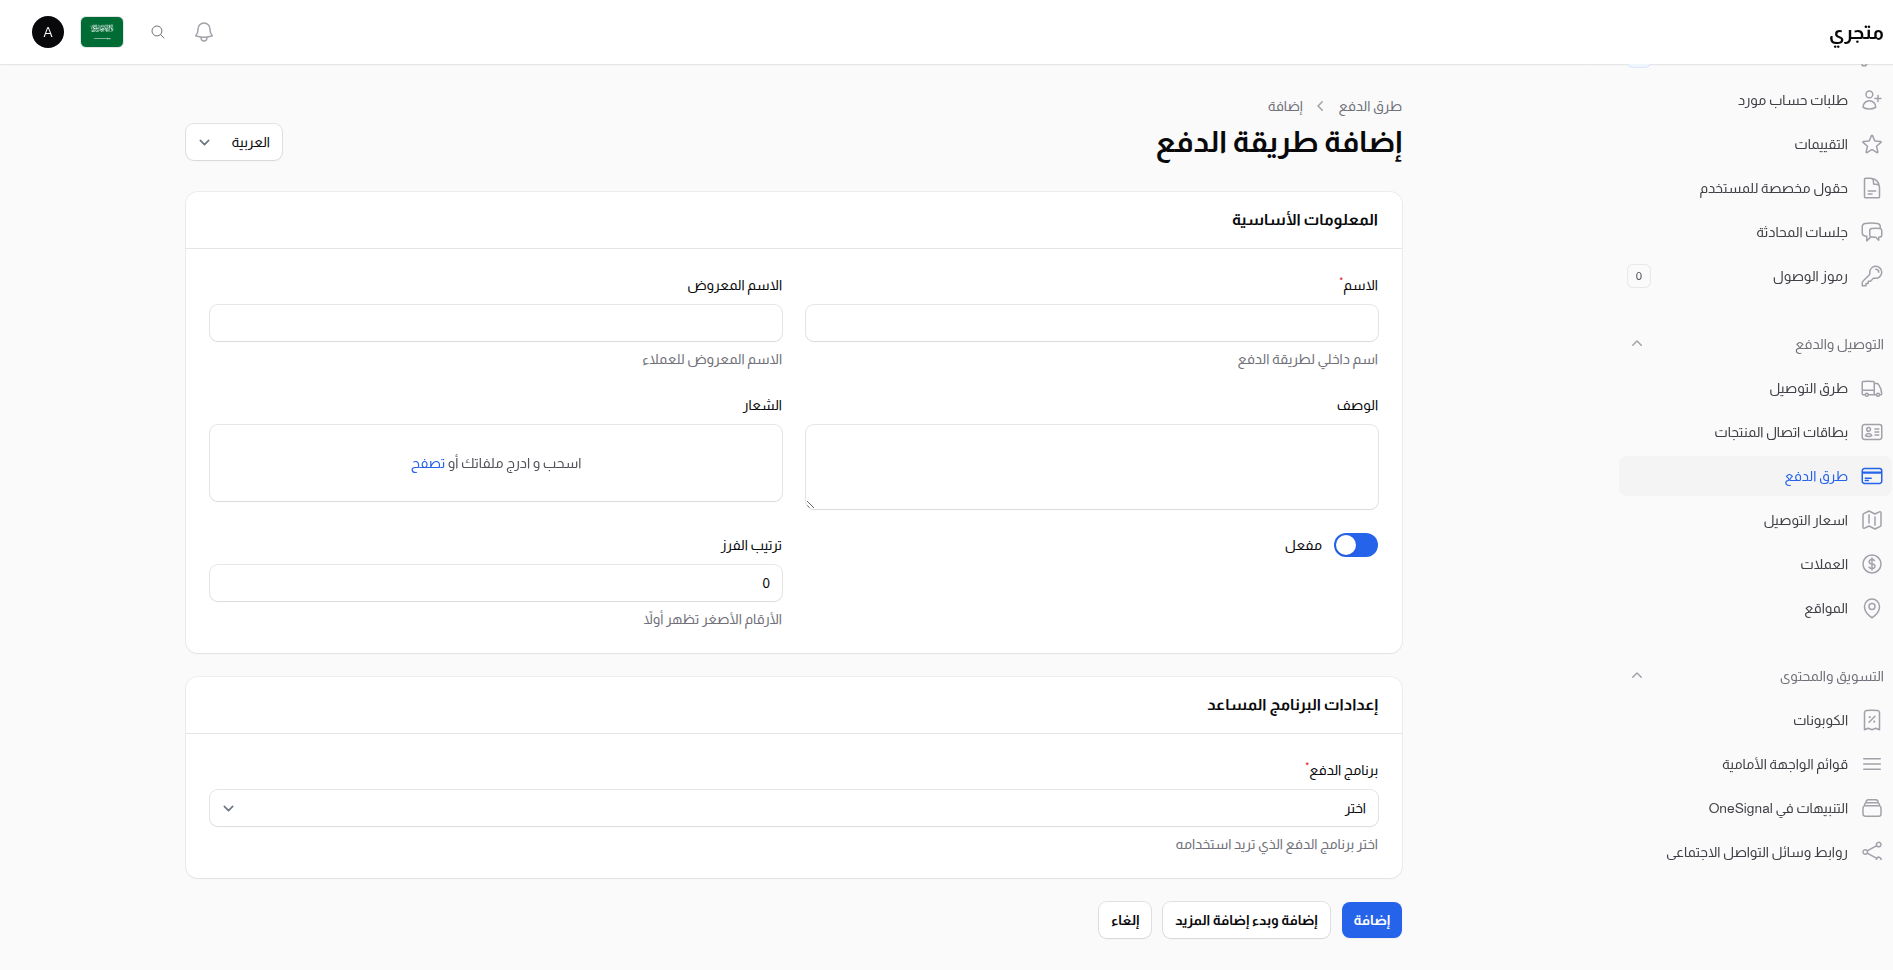
Task: Click the رموز الوصول key icon
Action: pos(1872,276)
